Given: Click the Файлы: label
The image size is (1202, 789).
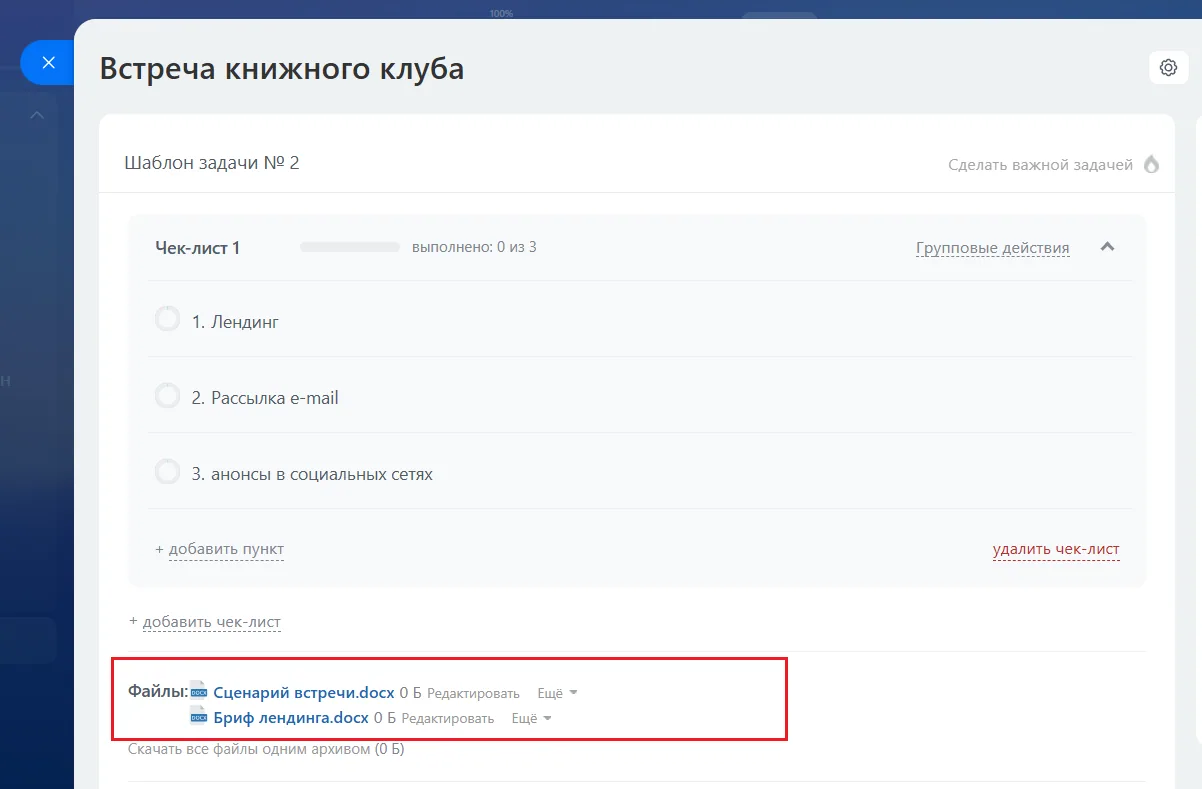Looking at the screenshot, I should click(158, 691).
